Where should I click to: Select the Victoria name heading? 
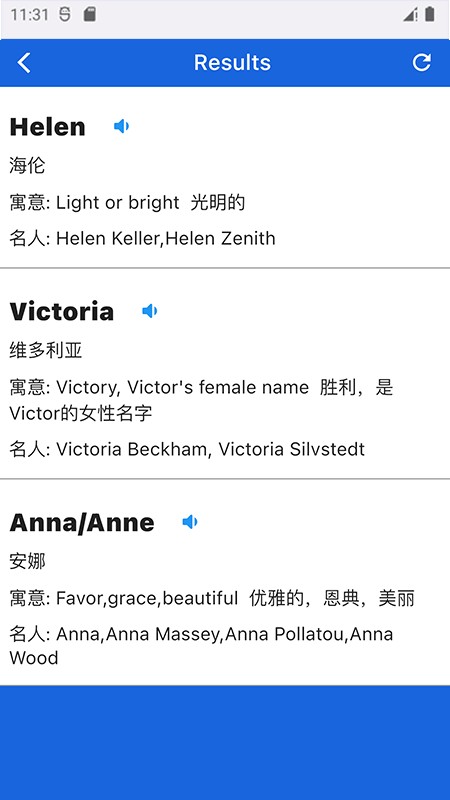(x=62, y=311)
